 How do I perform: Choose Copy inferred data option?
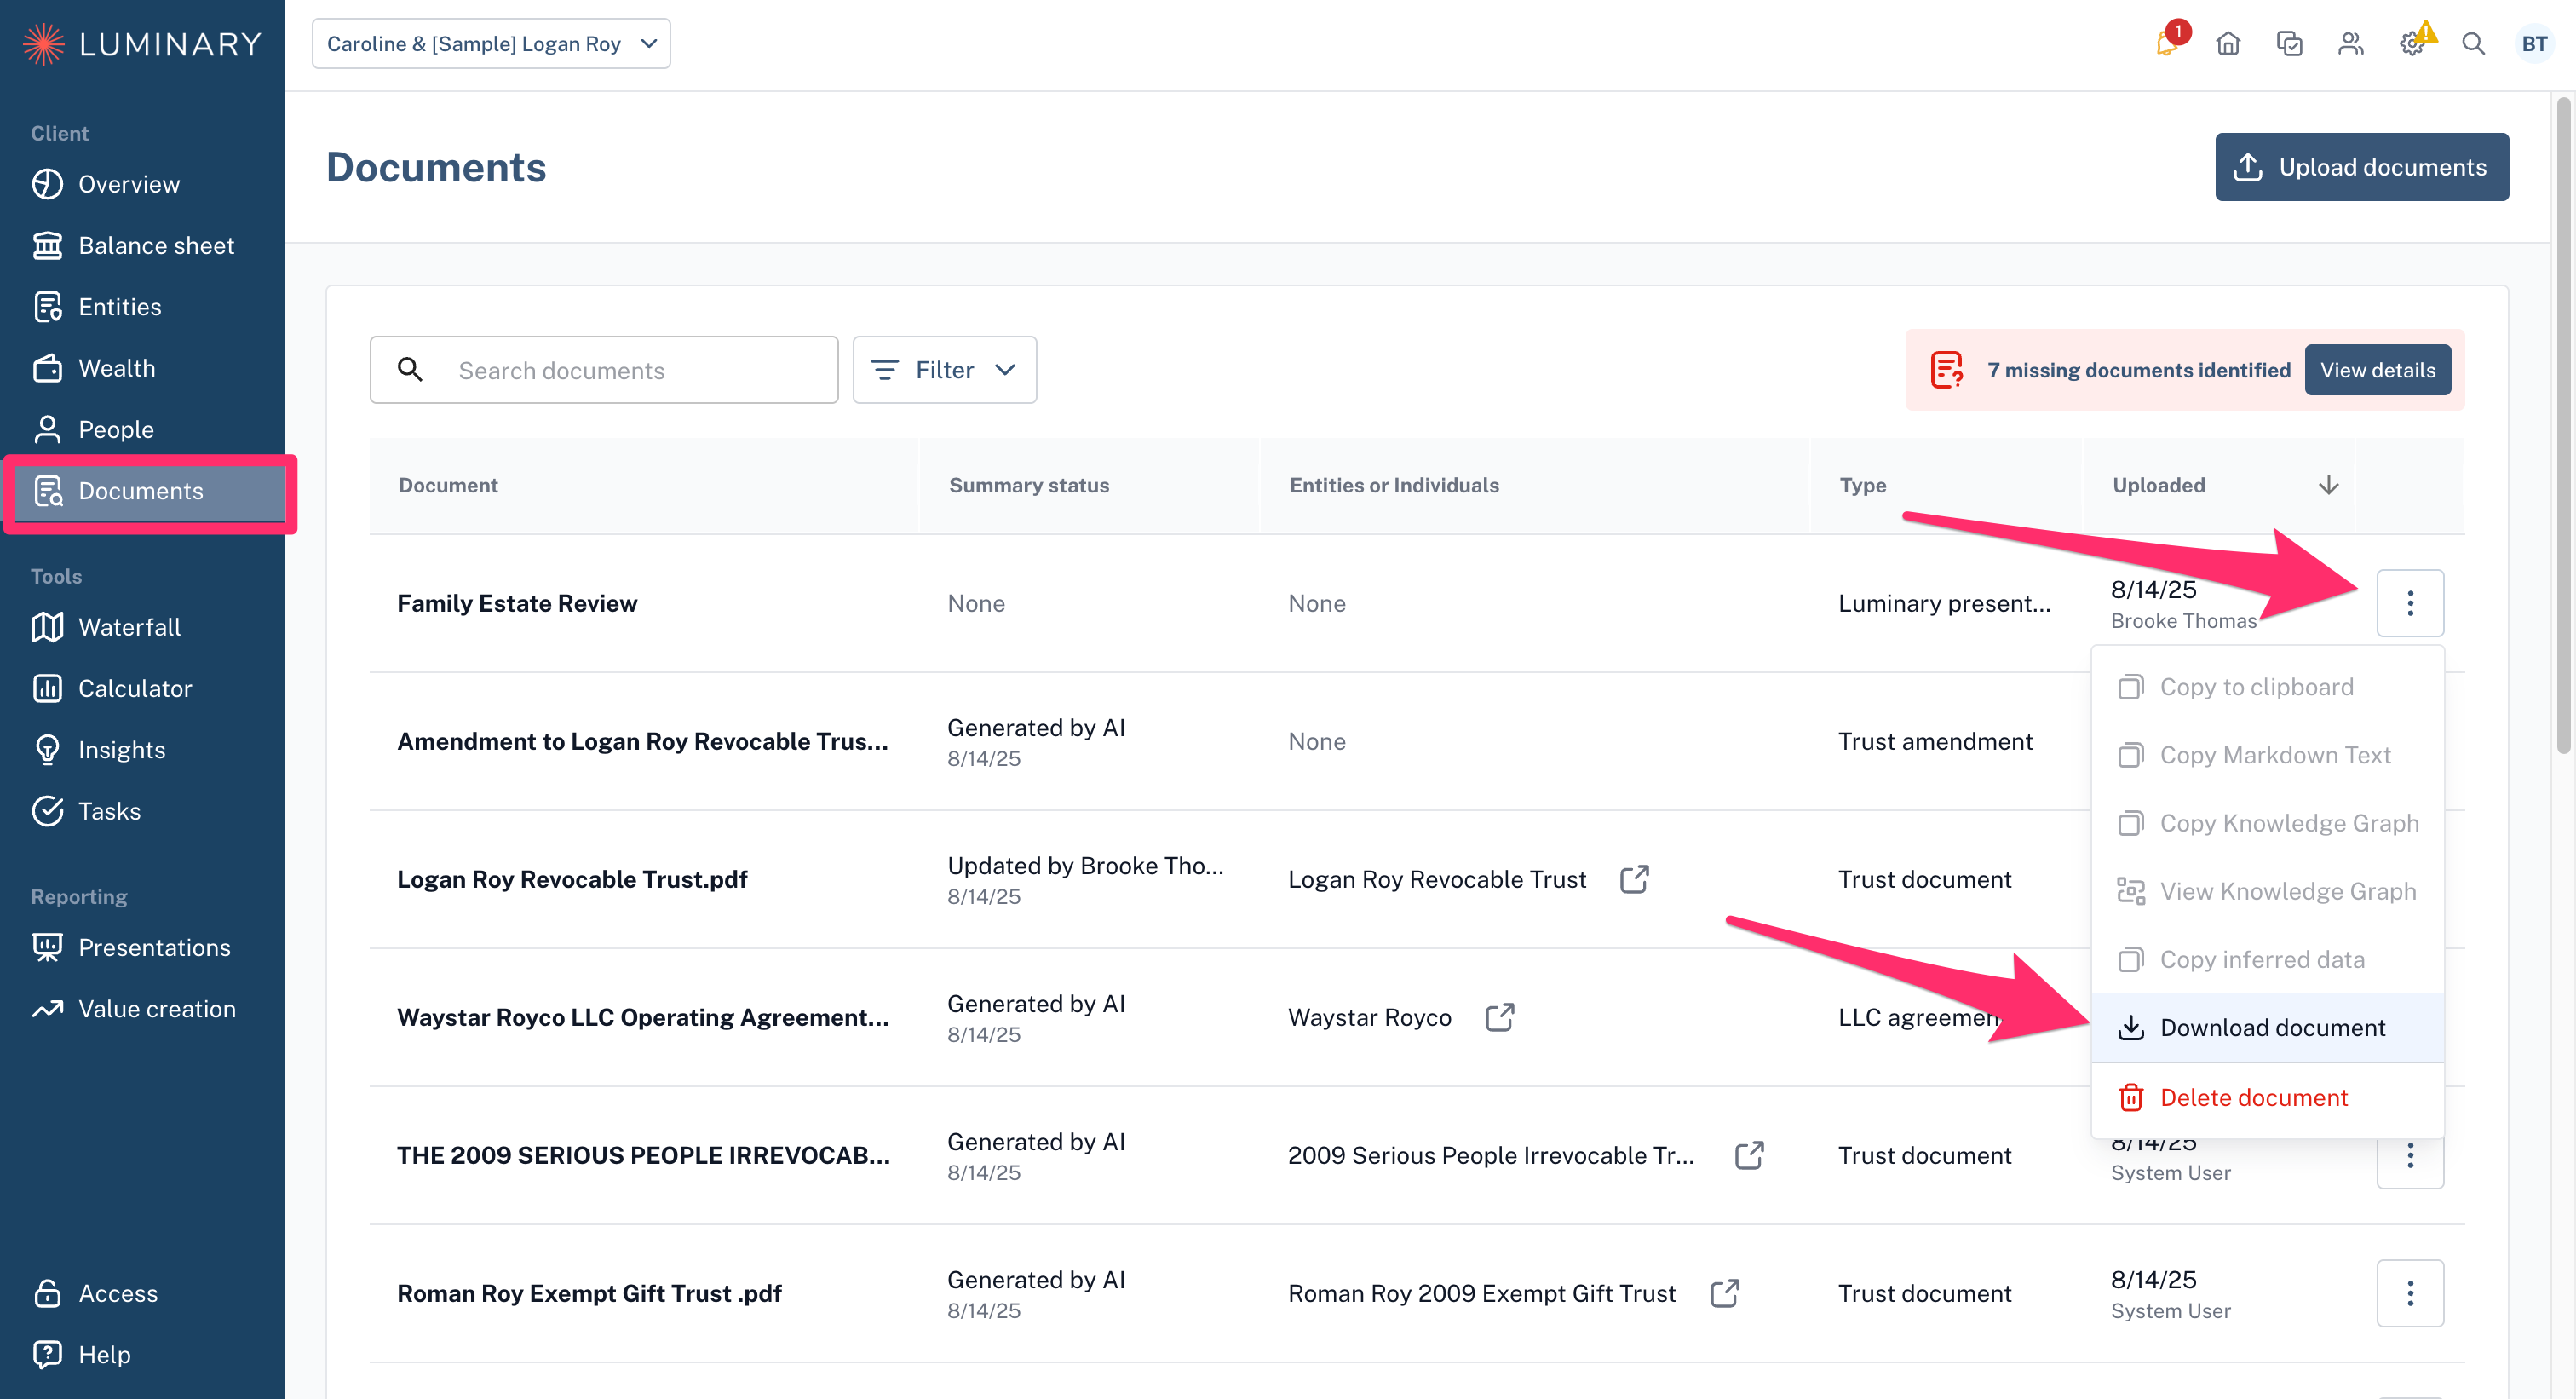point(2267,959)
